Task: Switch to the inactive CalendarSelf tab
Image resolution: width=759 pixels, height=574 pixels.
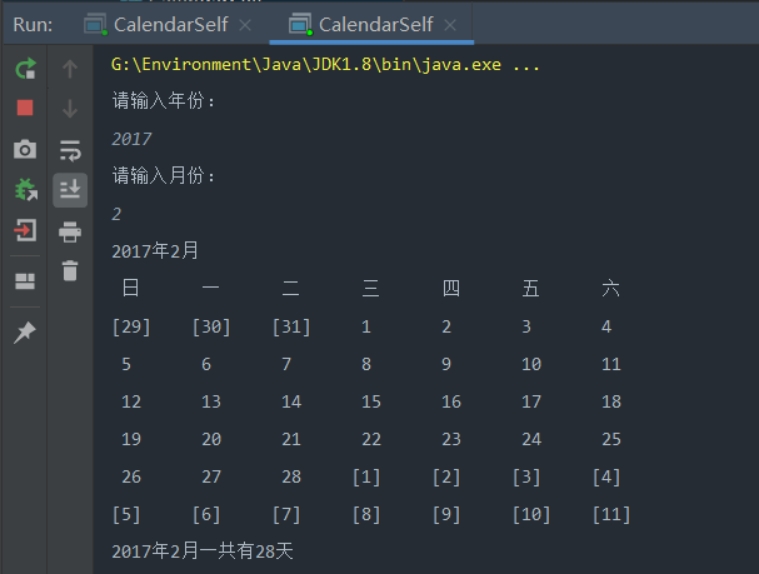Action: [170, 24]
